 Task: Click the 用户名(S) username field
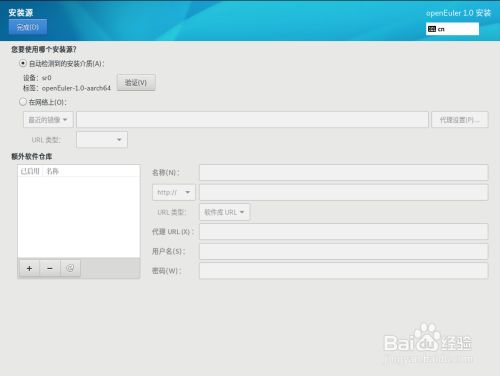(344, 251)
